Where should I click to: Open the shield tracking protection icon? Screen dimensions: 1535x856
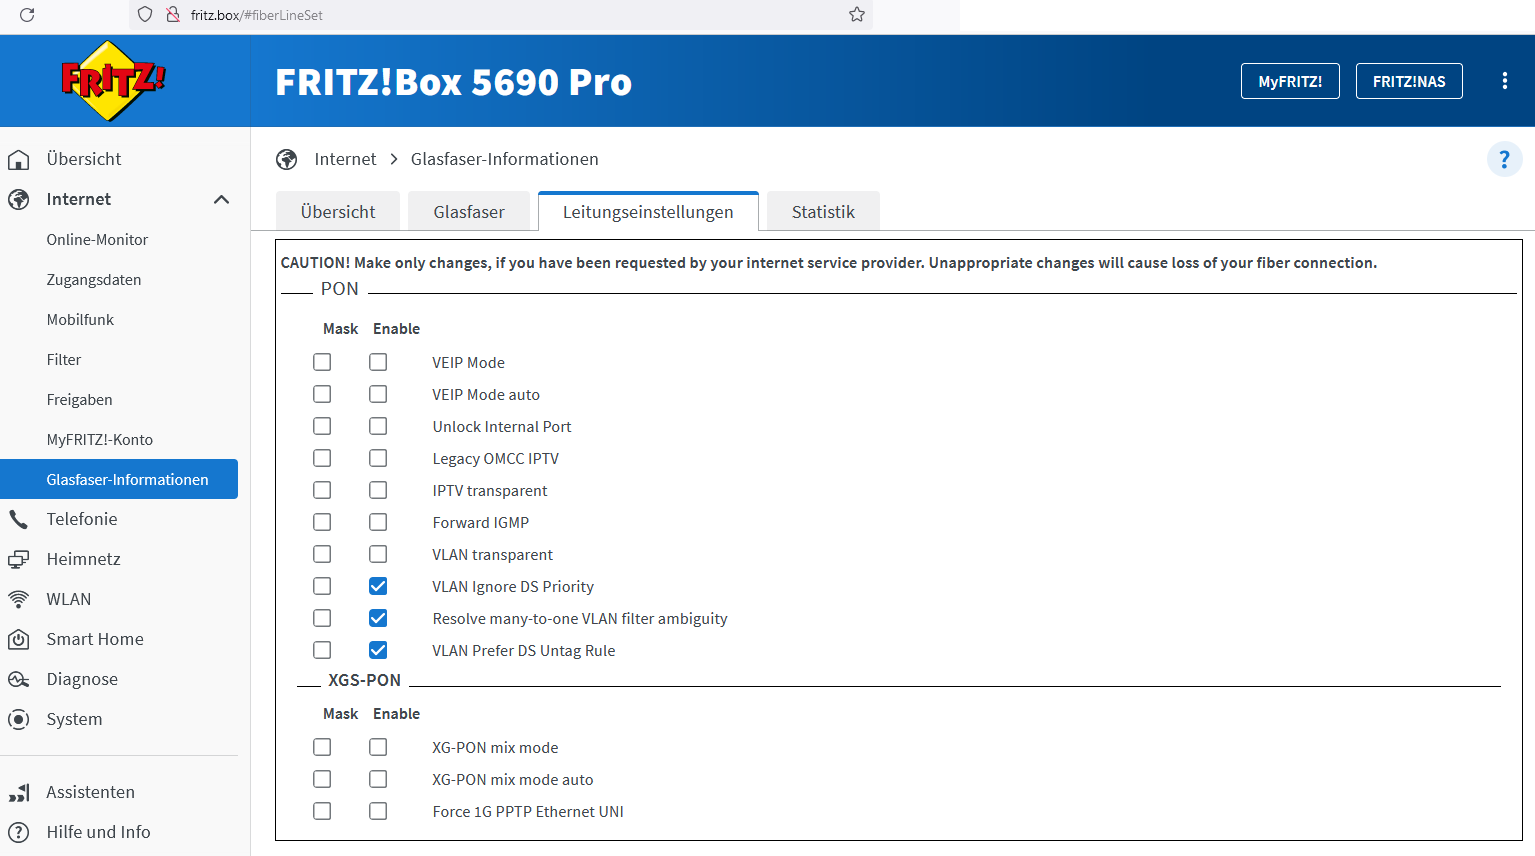point(145,15)
